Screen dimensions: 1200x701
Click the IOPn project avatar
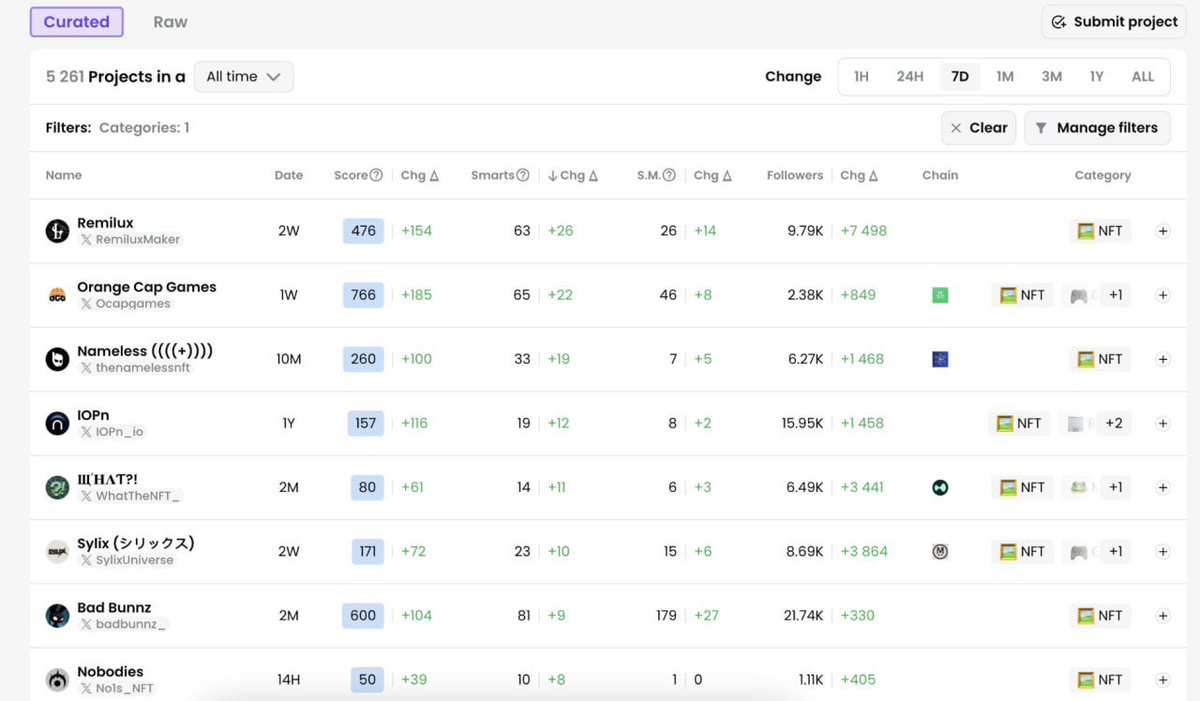click(58, 423)
